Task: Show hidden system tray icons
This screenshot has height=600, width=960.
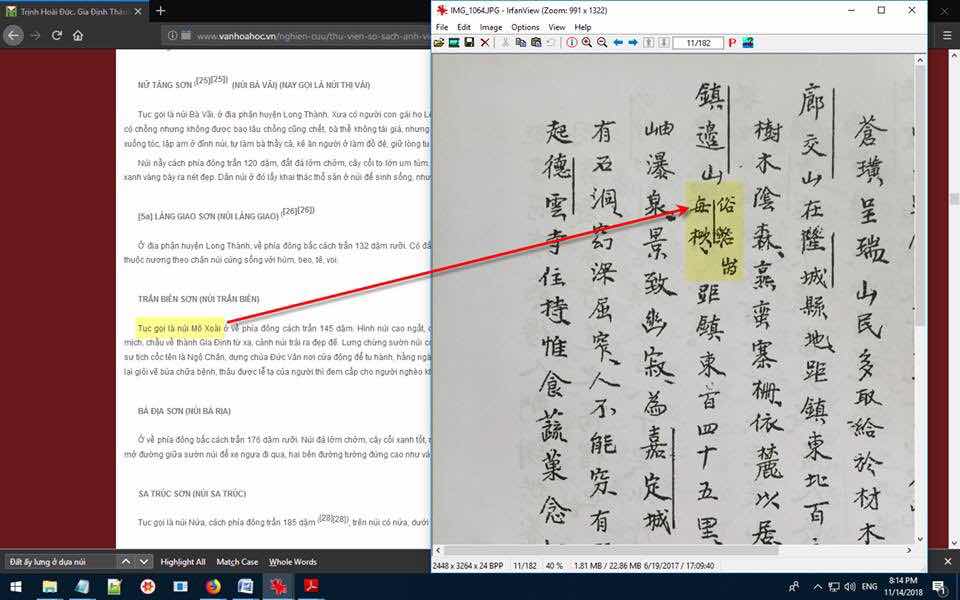Action: [817, 587]
